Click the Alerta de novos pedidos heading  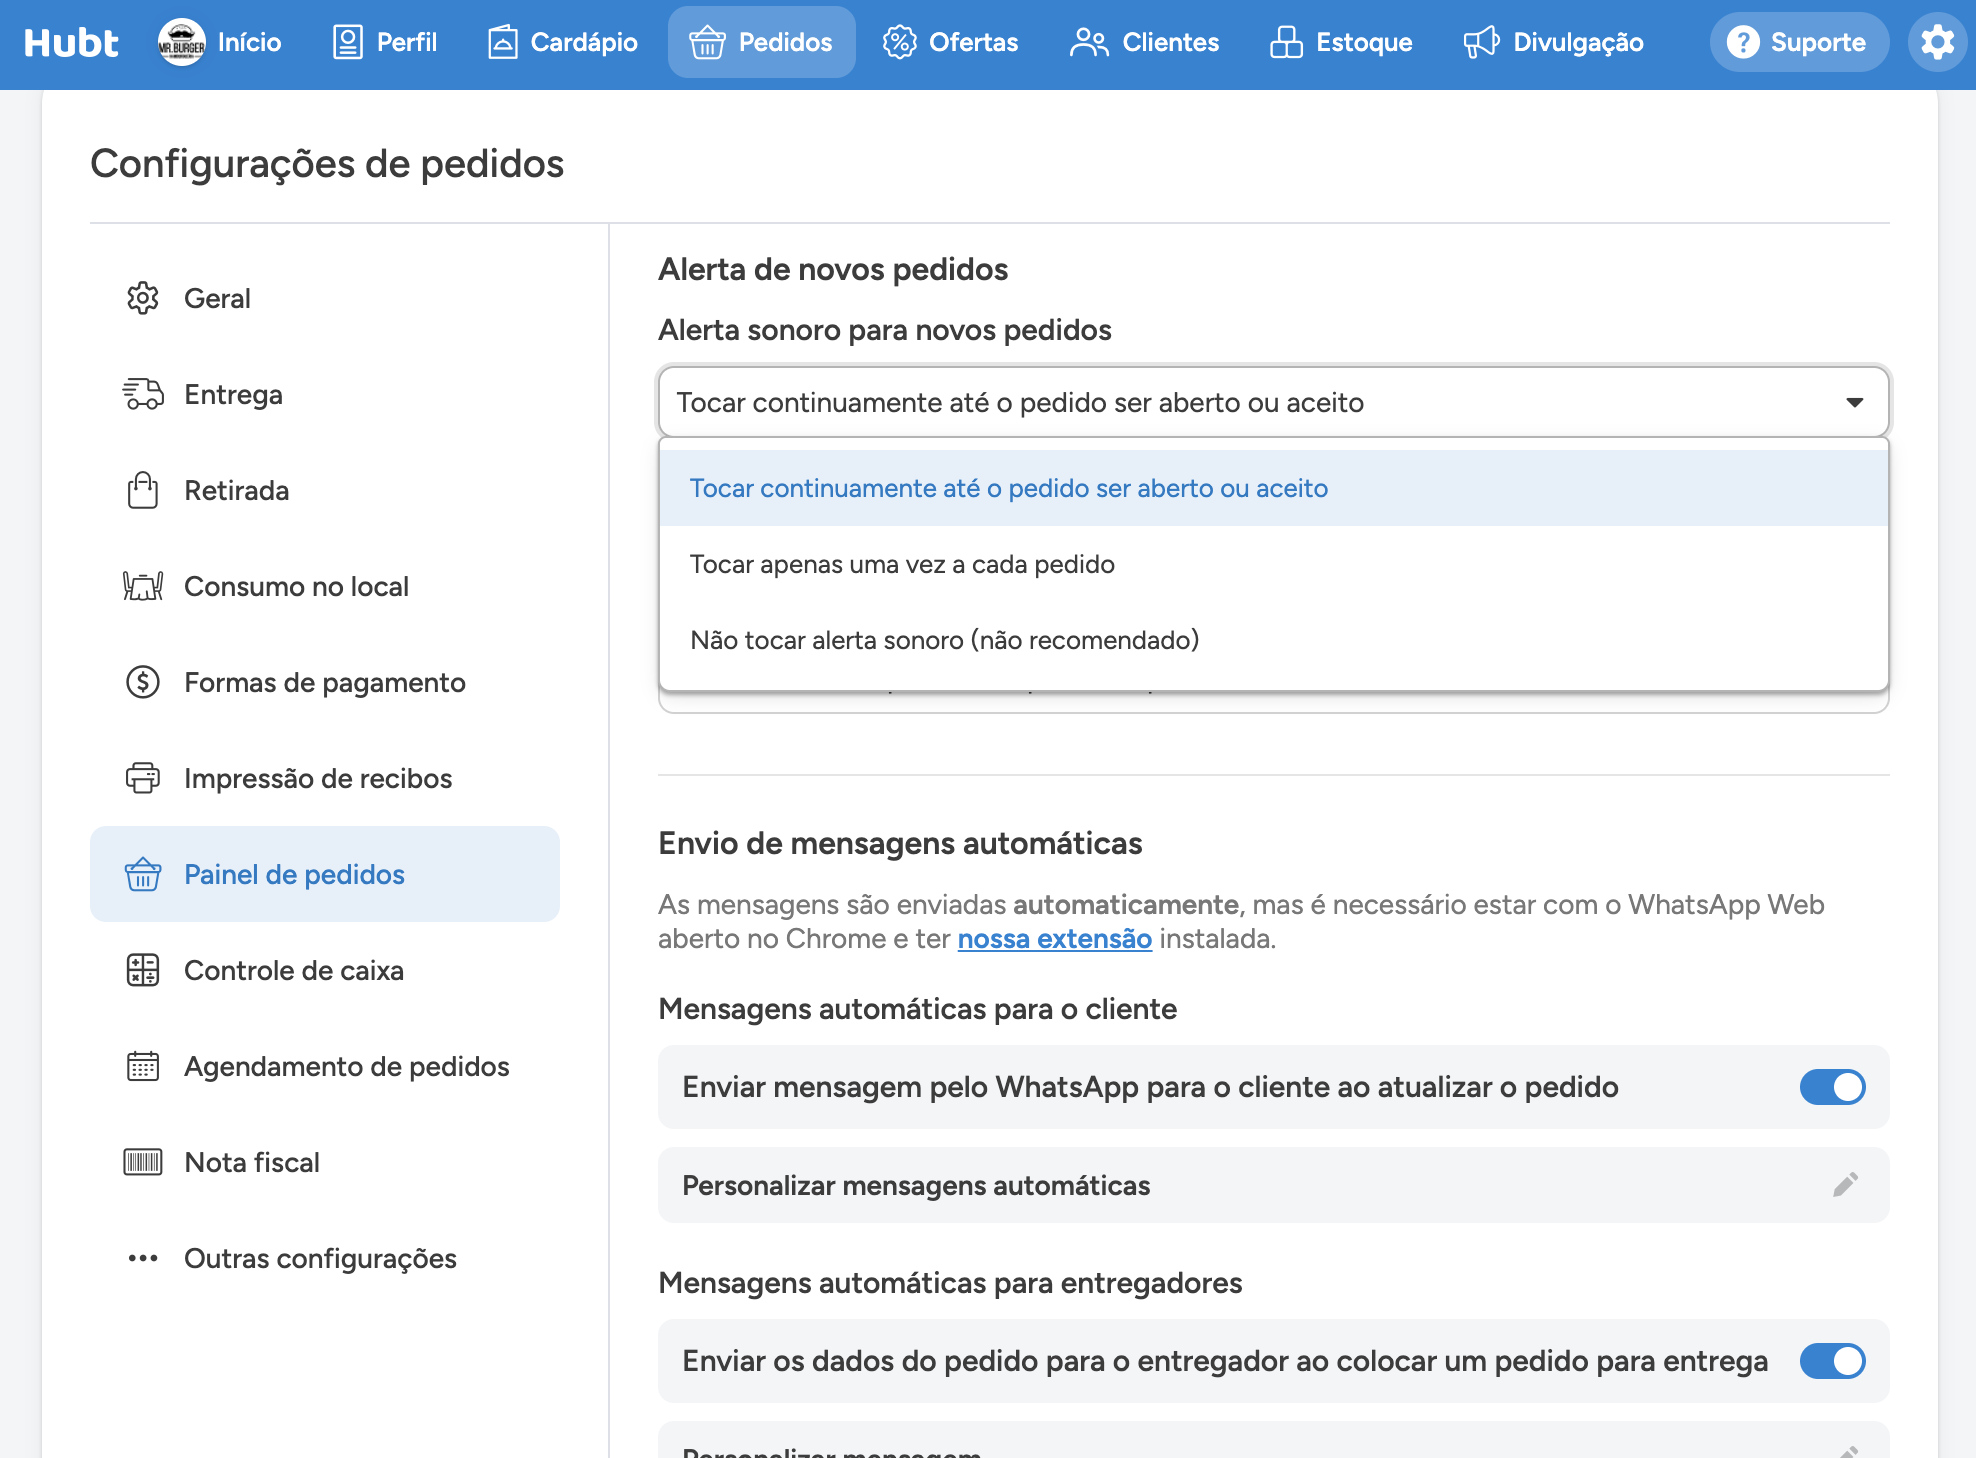click(833, 269)
